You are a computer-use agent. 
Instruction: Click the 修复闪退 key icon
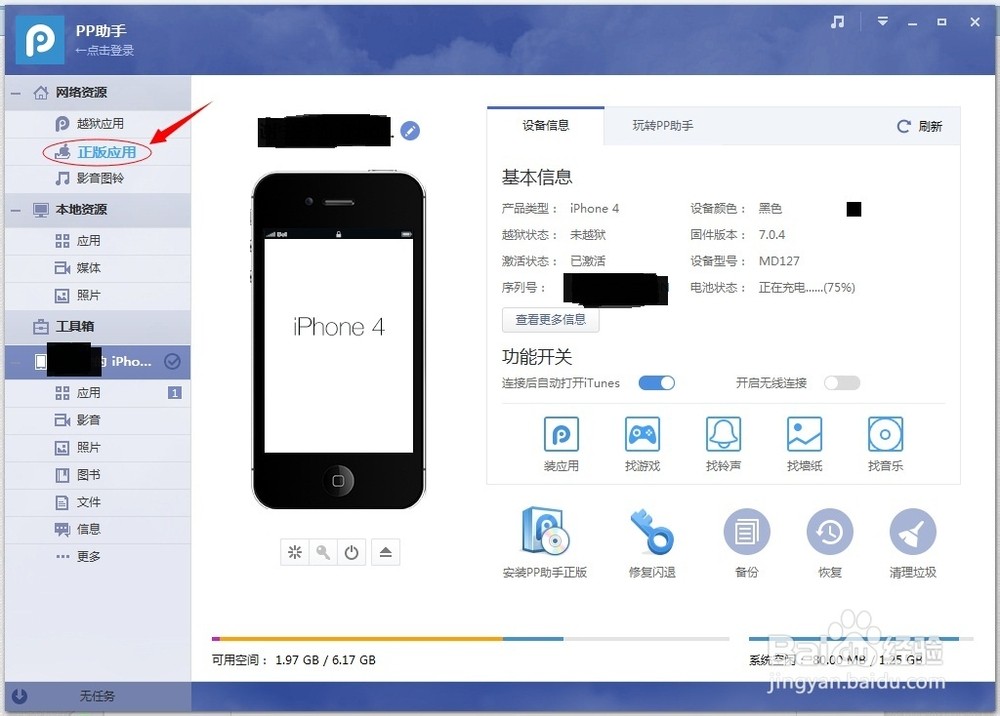(652, 531)
